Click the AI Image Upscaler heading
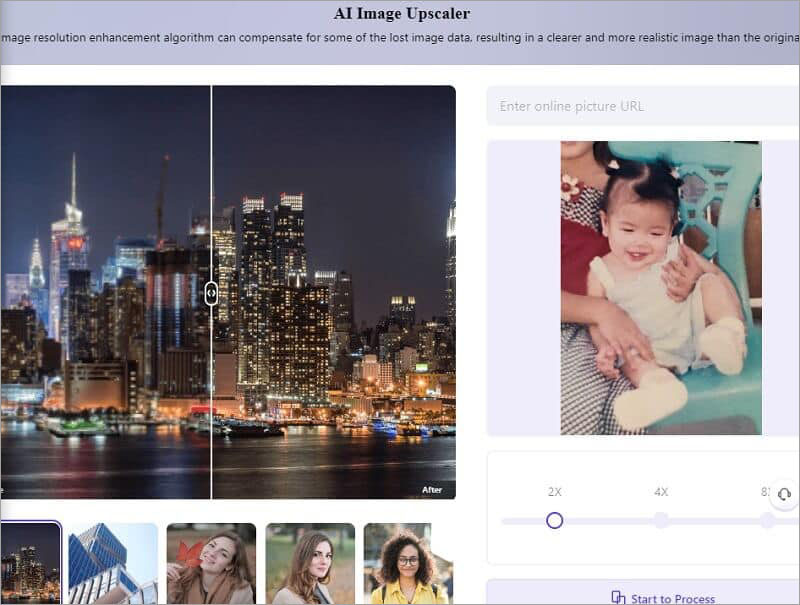 click(x=401, y=14)
